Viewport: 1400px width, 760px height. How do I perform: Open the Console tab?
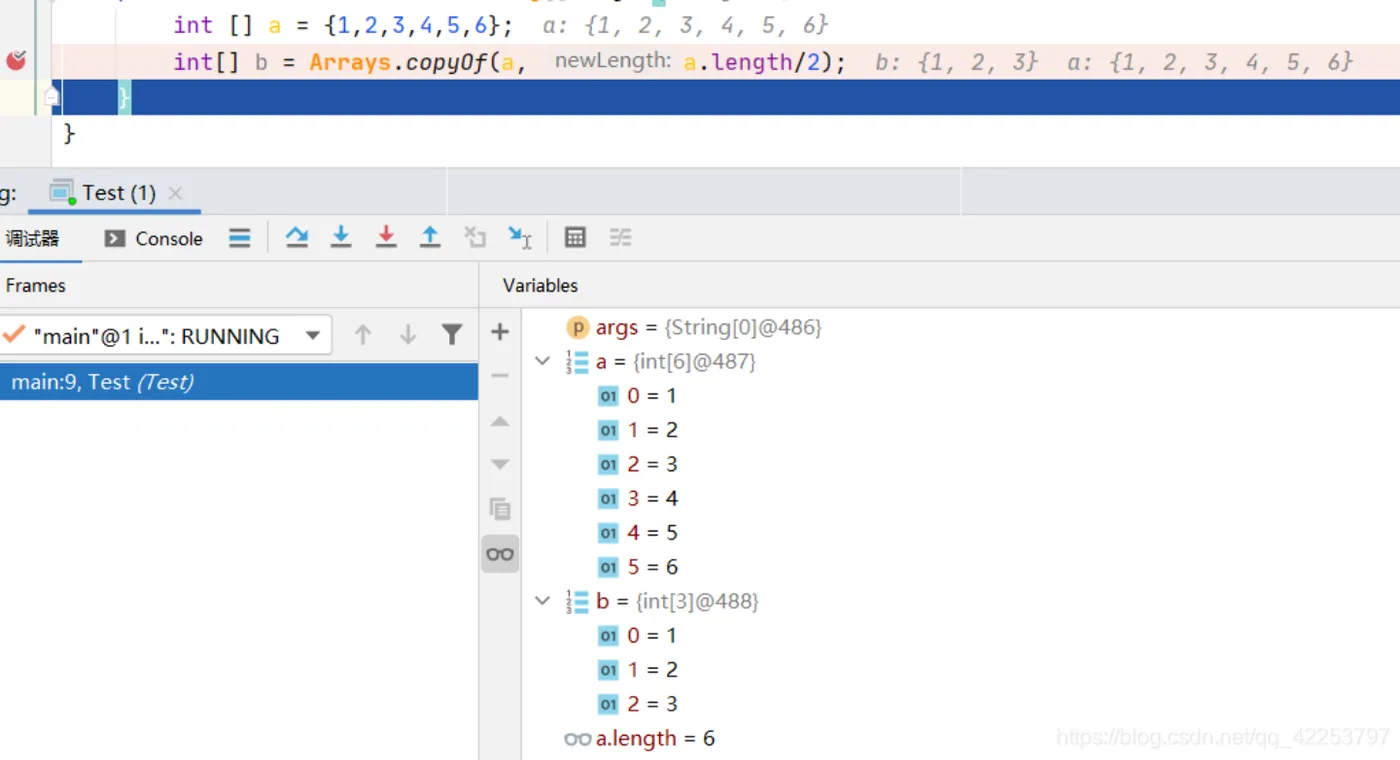coord(154,238)
